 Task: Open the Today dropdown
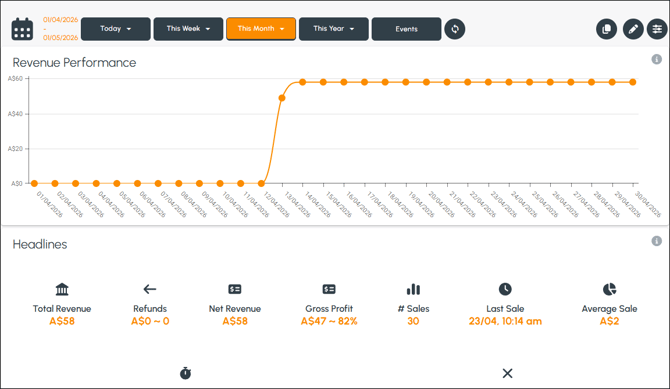point(116,29)
